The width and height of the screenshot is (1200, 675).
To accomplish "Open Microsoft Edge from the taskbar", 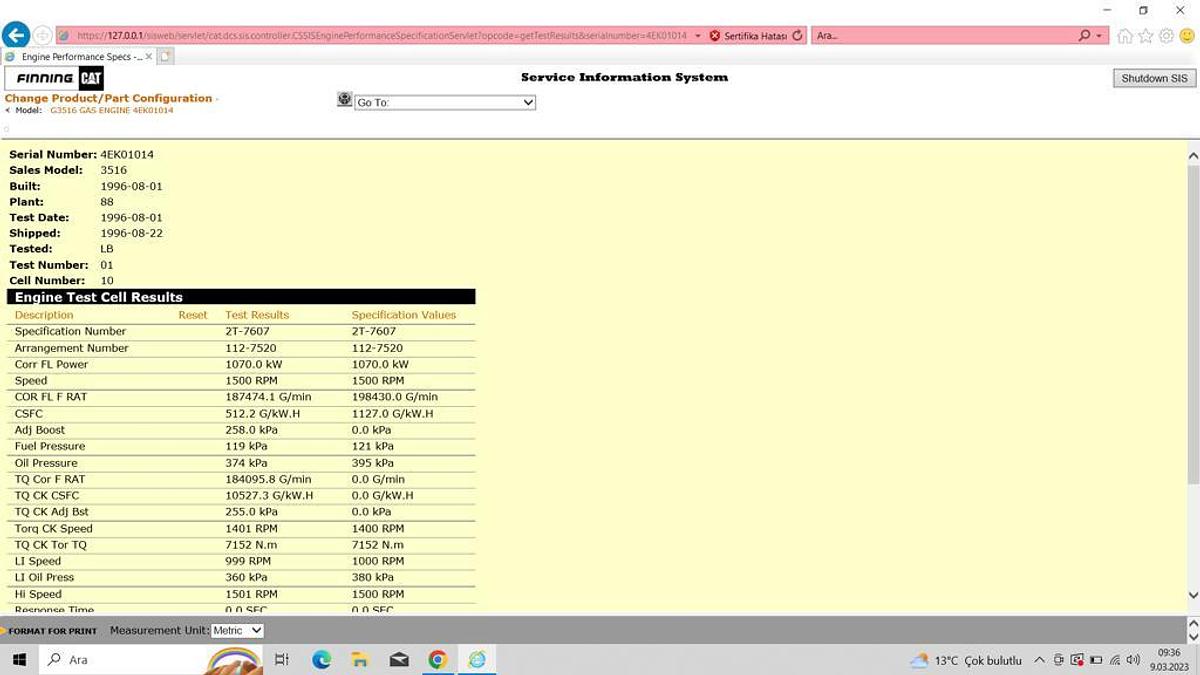I will coord(321,660).
